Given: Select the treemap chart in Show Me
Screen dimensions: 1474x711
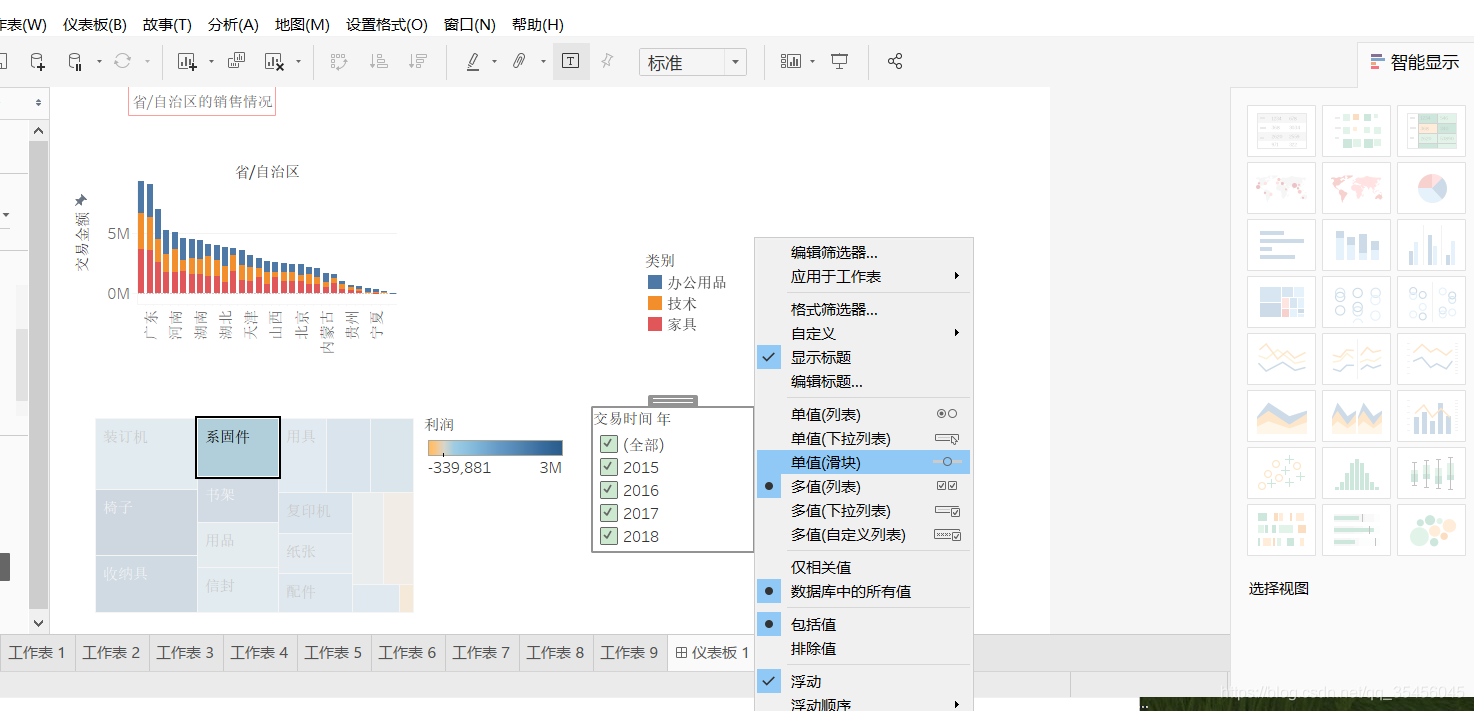Looking at the screenshot, I should (1281, 301).
